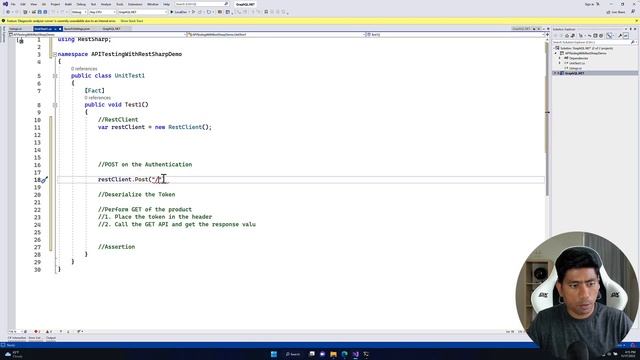Open the Debug configuration dropdown
The image size is (640, 360).
point(79,12)
